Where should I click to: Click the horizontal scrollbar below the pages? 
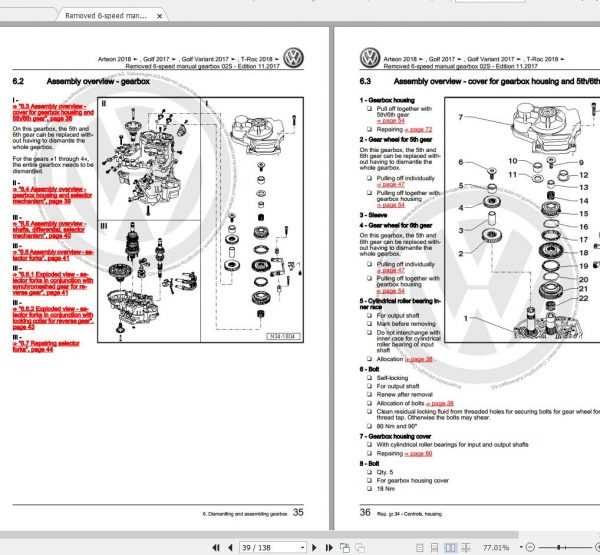[259, 534]
